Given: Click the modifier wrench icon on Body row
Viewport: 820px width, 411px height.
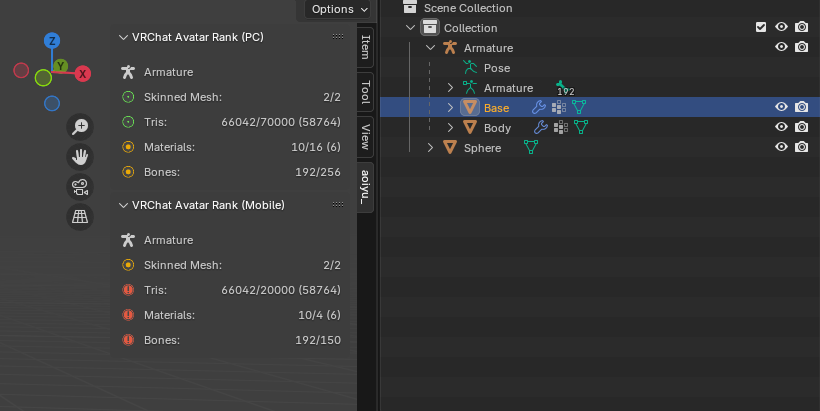Looking at the screenshot, I should (x=541, y=127).
